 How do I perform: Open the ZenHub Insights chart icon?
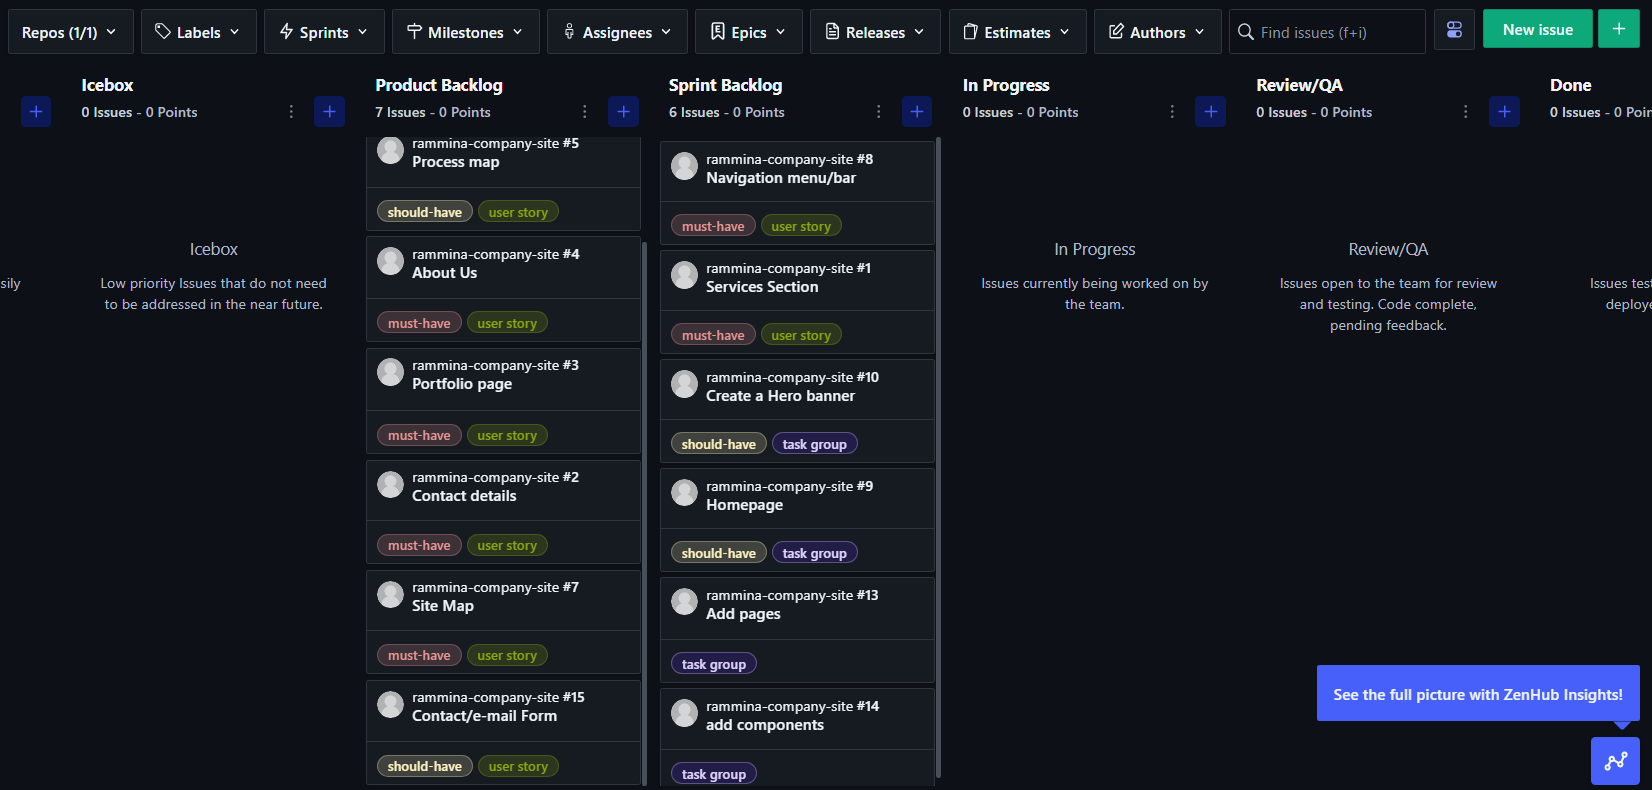pyautogui.click(x=1615, y=761)
